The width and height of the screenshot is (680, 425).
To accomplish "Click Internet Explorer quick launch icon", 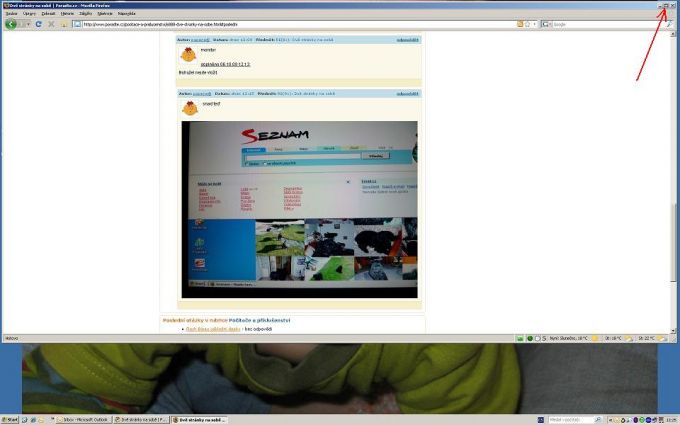I will click(x=33, y=420).
